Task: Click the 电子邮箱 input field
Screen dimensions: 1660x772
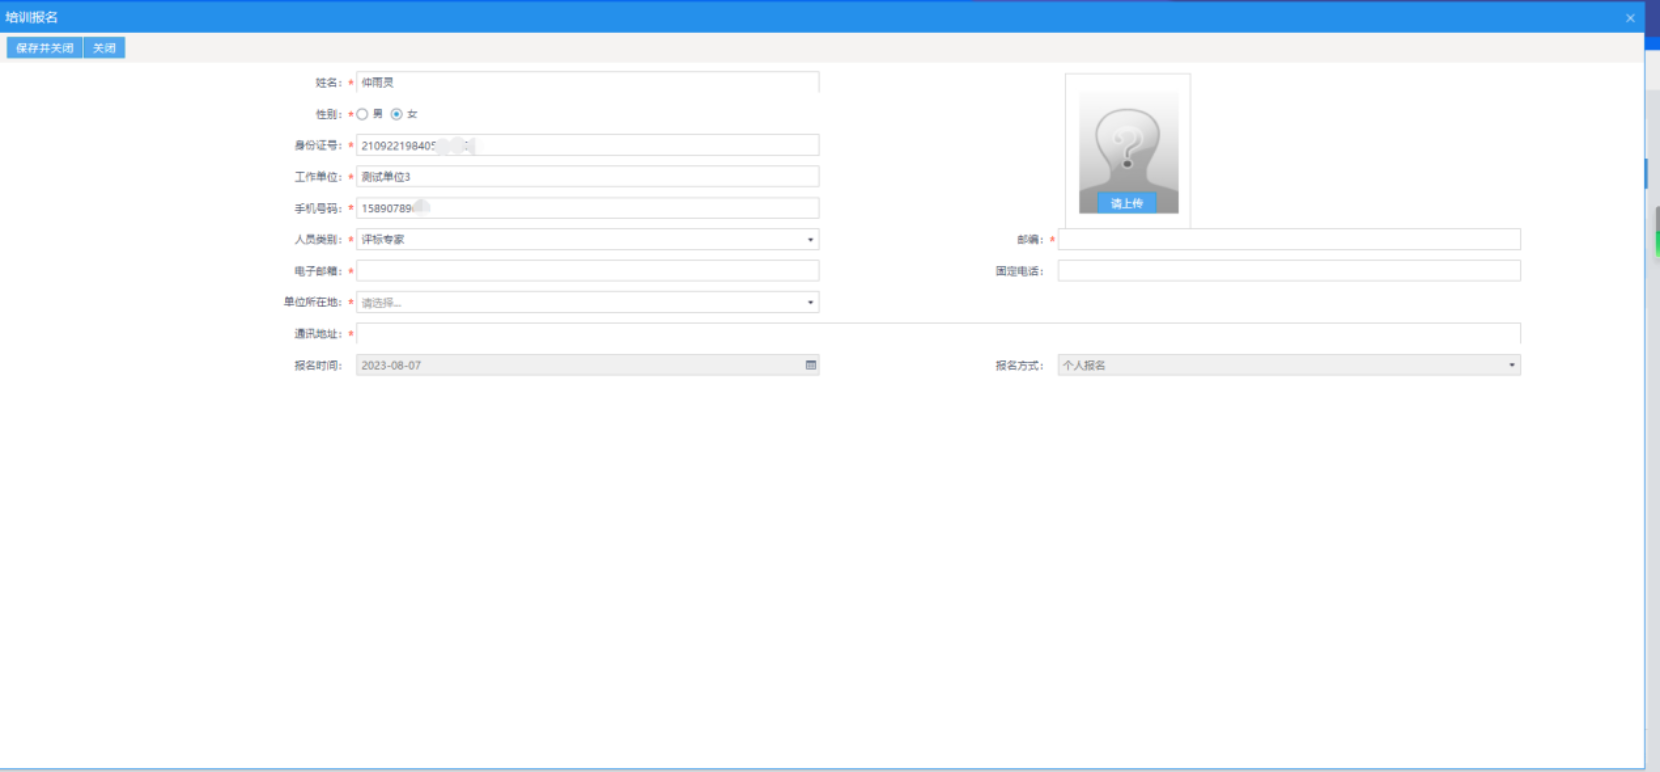Action: (587, 271)
